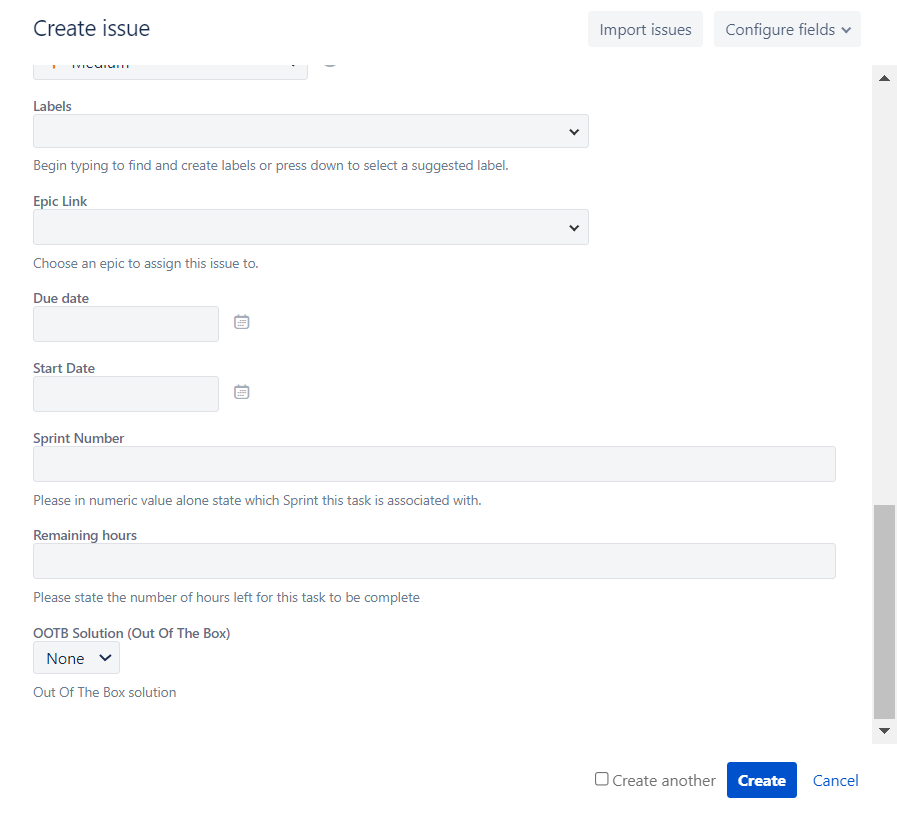Open the partially visible Medium priority dropdown
The image size is (897, 815).
pos(170,71)
